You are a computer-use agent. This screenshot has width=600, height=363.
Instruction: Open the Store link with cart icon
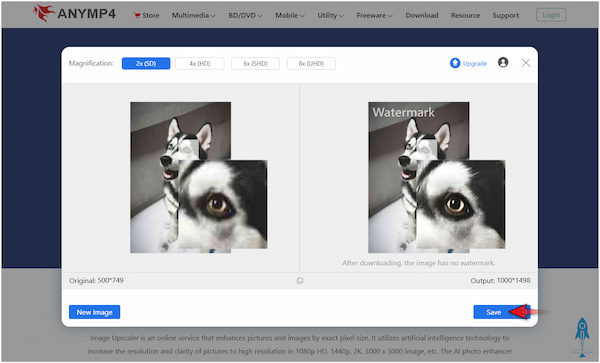tap(147, 15)
